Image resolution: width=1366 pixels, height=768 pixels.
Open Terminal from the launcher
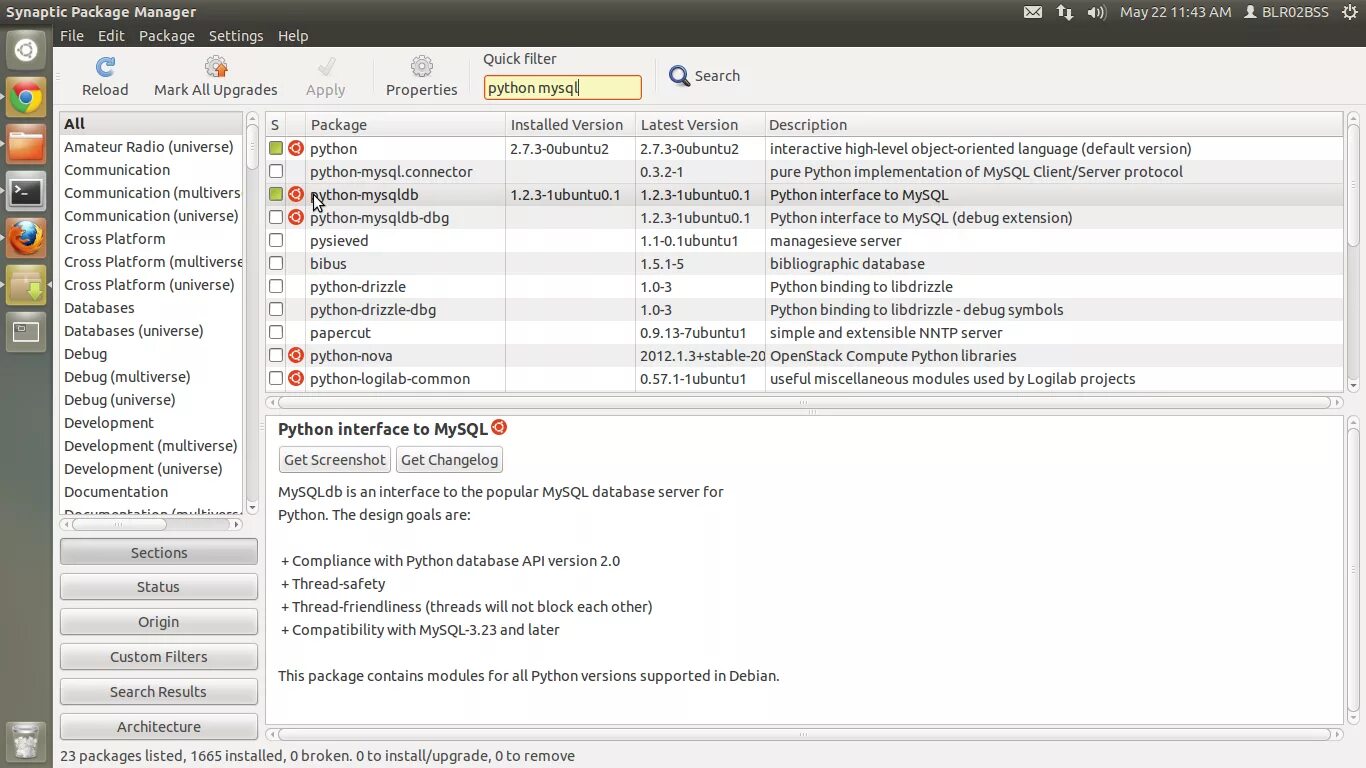click(27, 191)
